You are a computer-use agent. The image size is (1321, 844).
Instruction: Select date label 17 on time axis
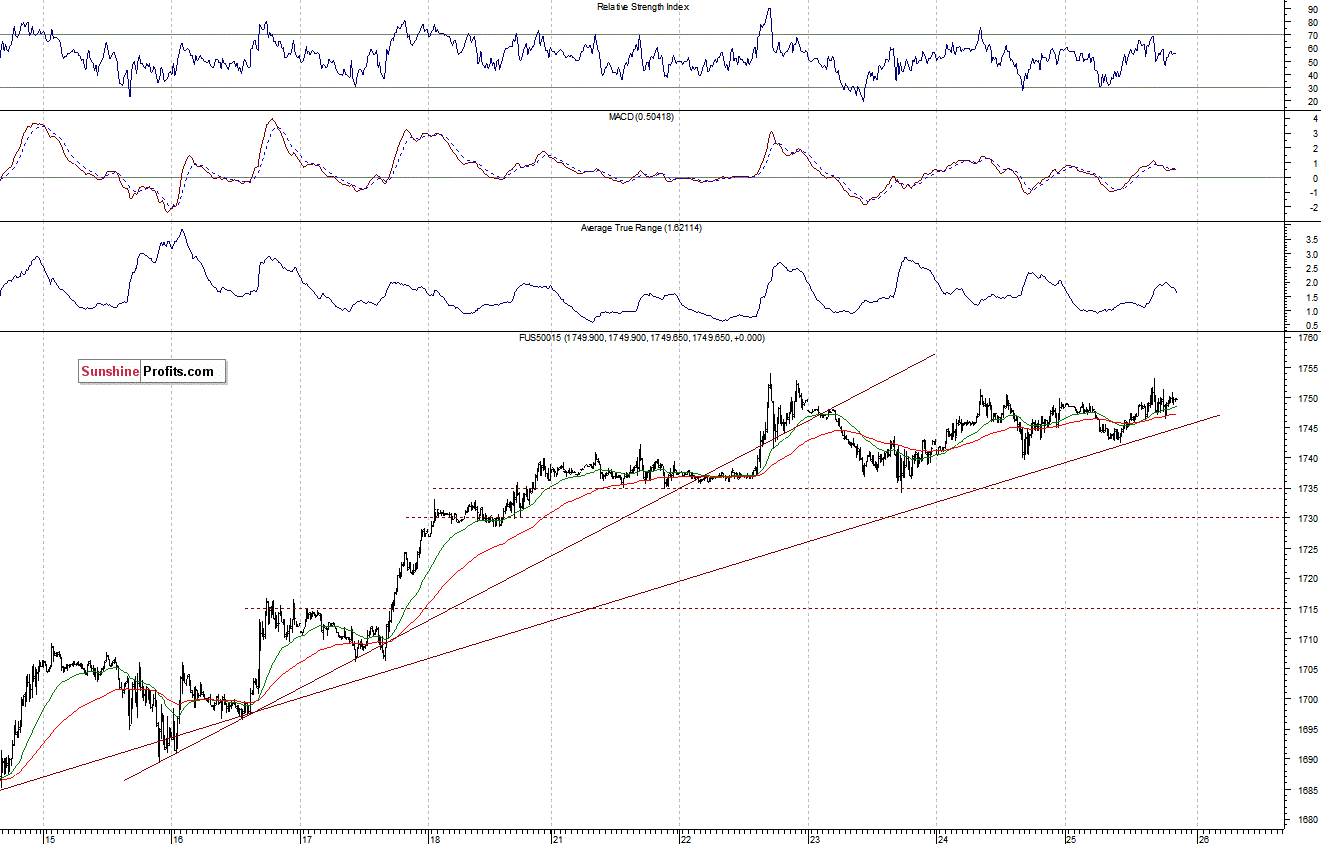coord(308,838)
